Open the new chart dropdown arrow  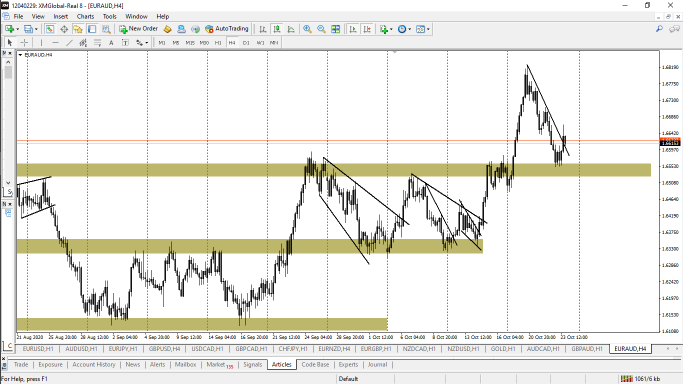(17, 29)
